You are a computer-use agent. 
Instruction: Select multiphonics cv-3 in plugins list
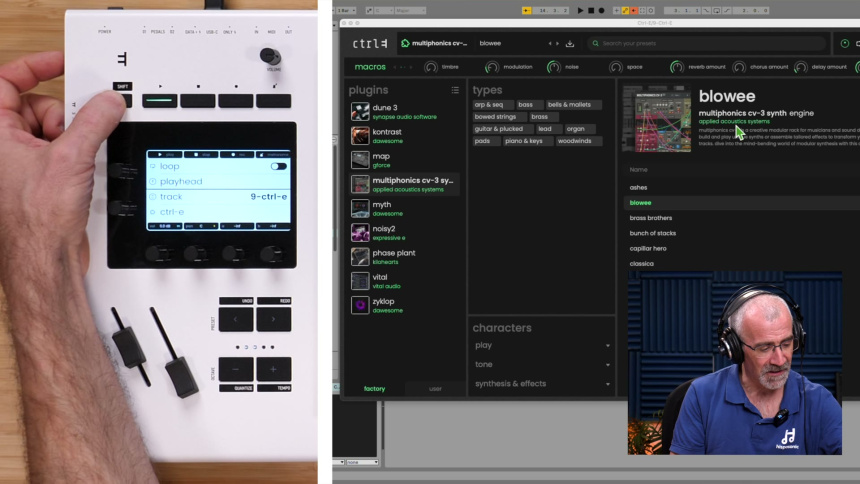click(405, 184)
